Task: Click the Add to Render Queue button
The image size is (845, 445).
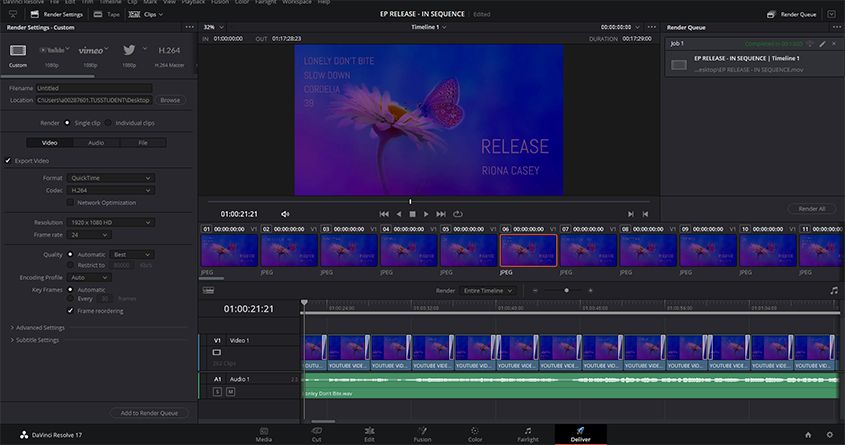Action: (149, 413)
